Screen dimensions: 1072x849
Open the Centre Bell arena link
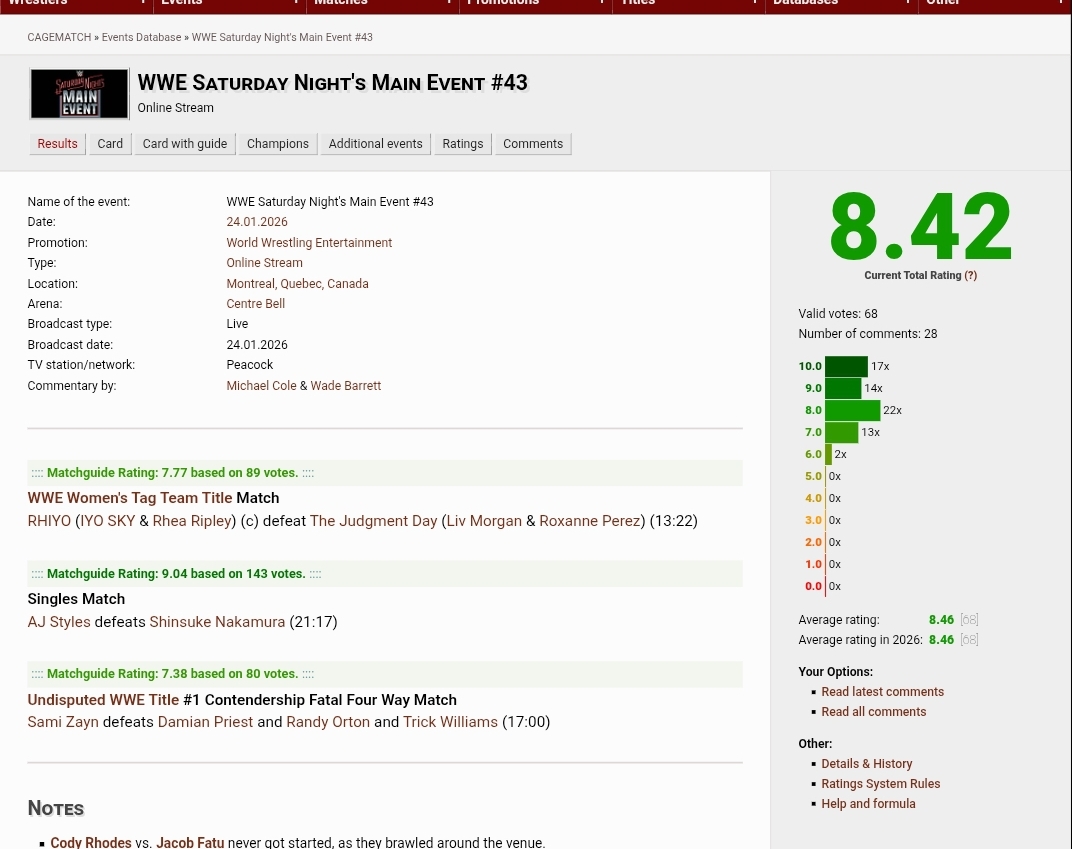(256, 304)
